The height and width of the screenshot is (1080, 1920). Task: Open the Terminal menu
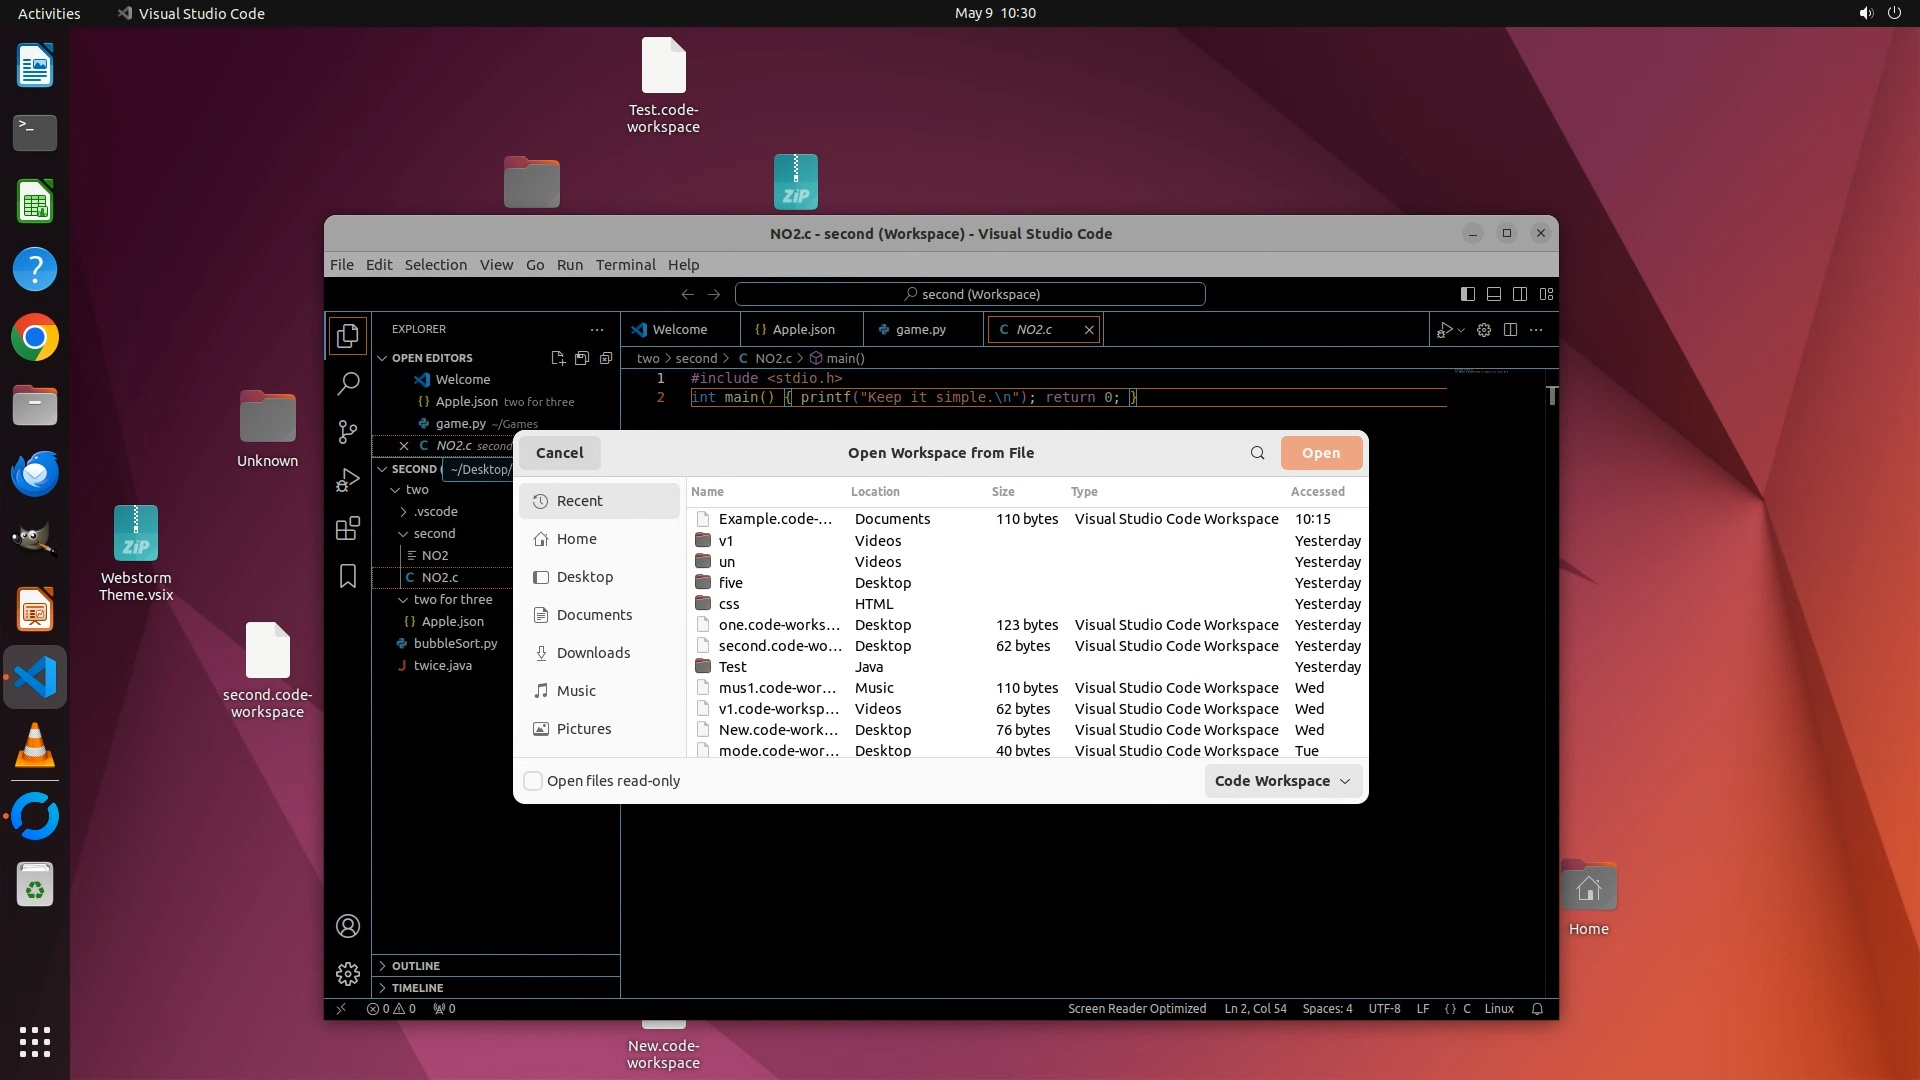[625, 265]
